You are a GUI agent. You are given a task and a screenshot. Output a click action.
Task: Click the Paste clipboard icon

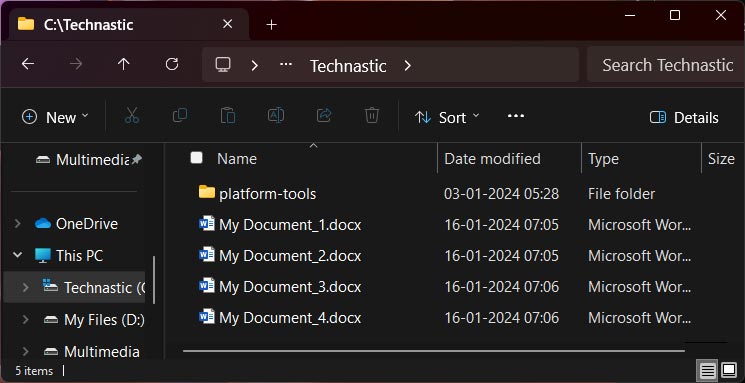click(228, 115)
